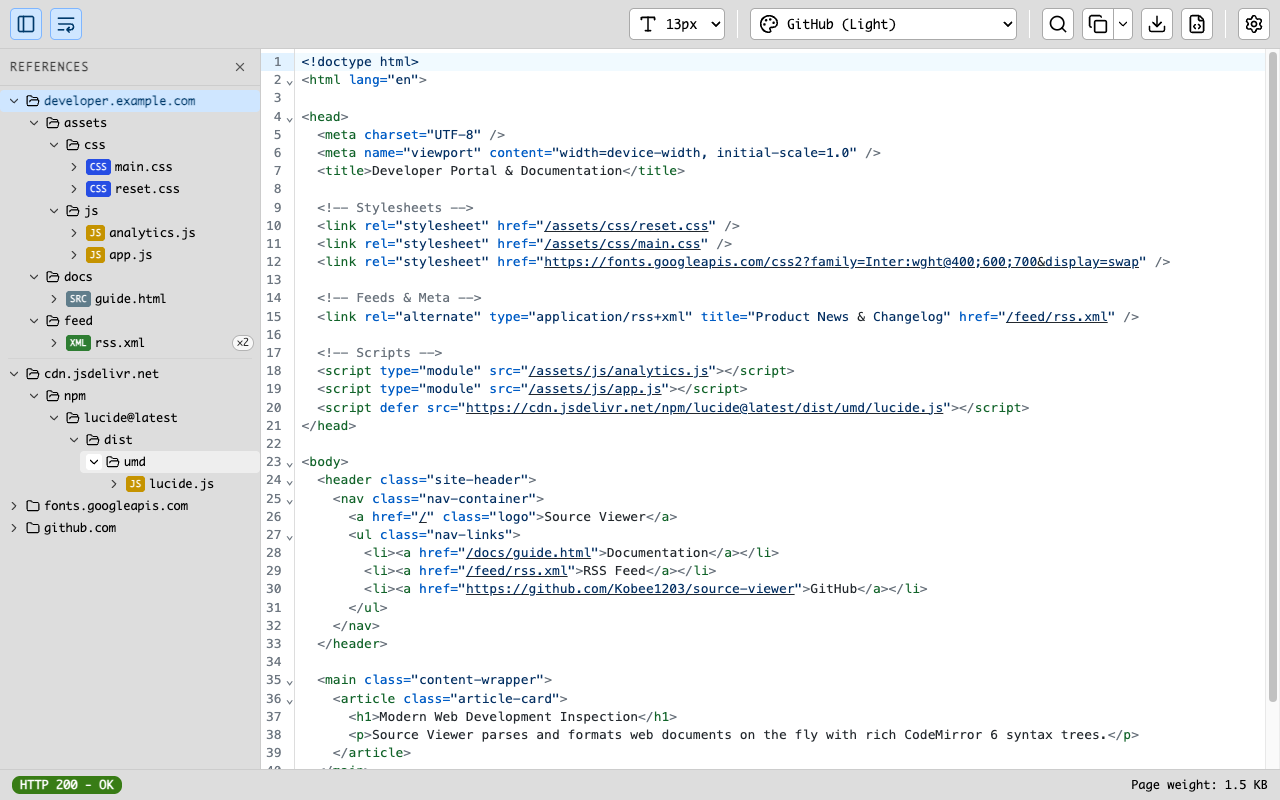Viewport: 1280px width, 800px height.
Task: Toggle the references sidebar panel button
Action: click(x=26, y=24)
